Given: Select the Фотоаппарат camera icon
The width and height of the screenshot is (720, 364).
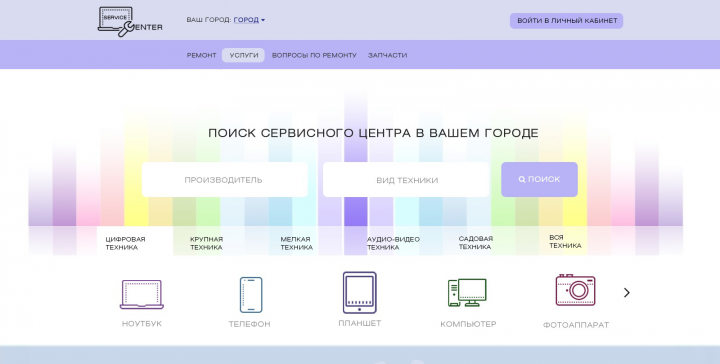Looking at the screenshot, I should click(575, 290).
